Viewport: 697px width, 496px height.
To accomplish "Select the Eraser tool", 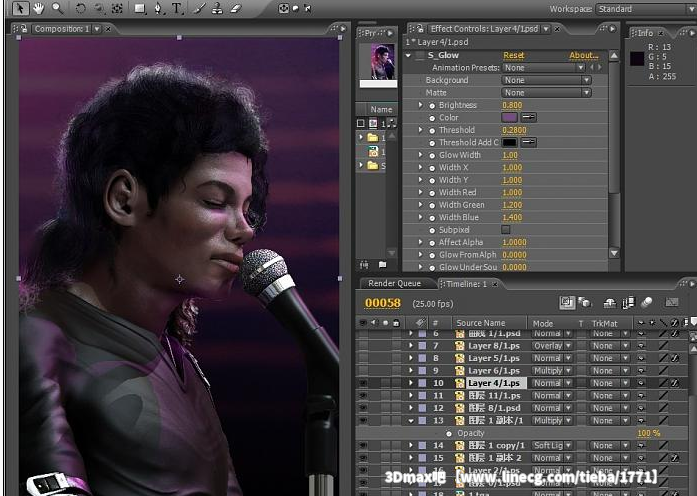I will [x=236, y=8].
